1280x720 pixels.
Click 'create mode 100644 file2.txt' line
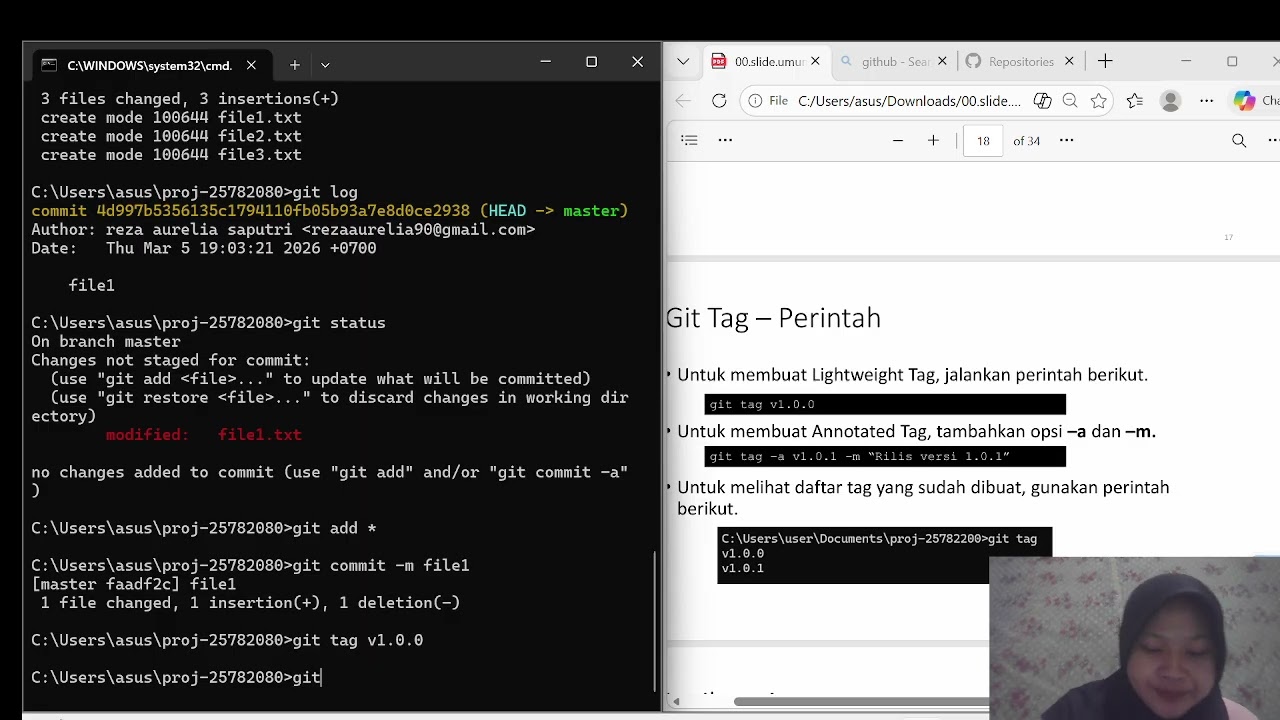pos(171,136)
